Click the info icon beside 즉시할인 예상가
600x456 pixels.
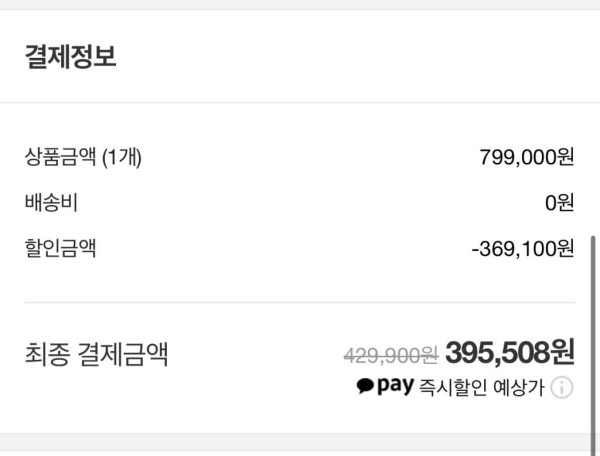point(562,388)
